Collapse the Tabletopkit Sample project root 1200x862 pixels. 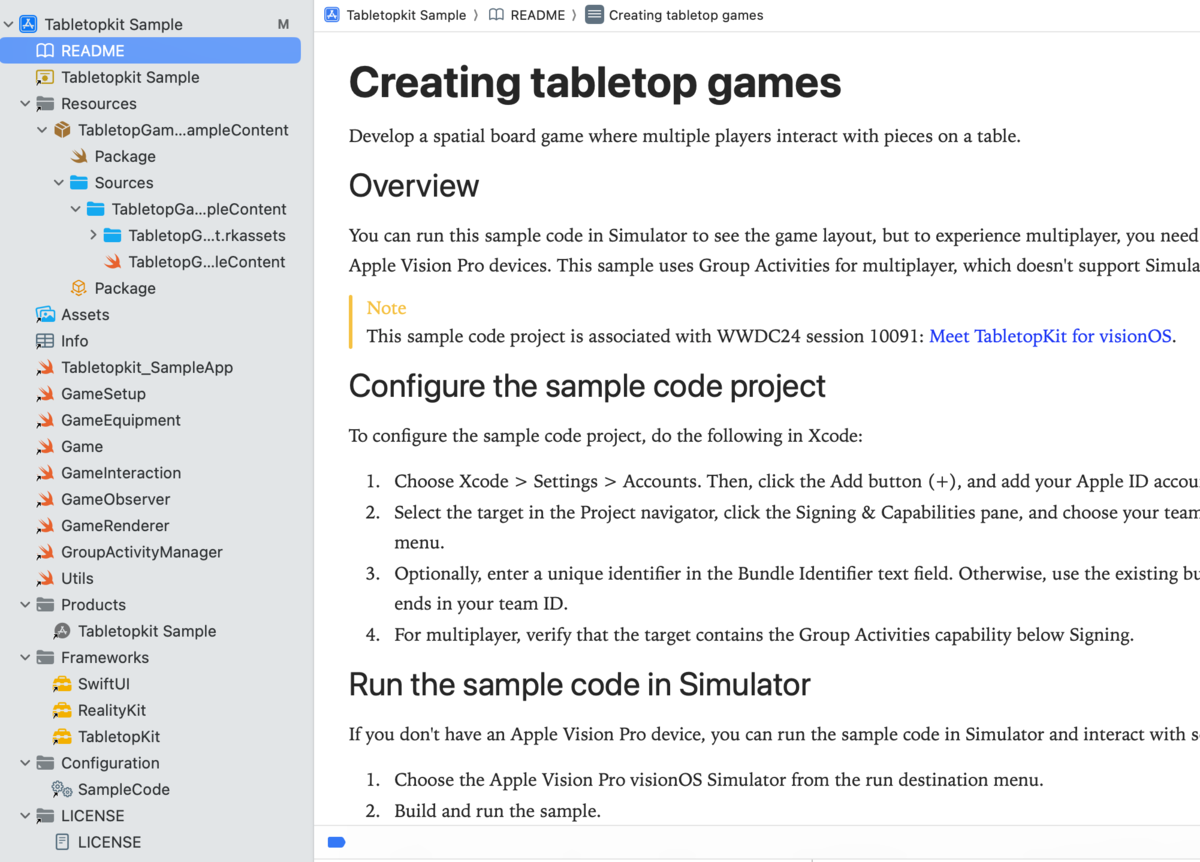(8, 24)
